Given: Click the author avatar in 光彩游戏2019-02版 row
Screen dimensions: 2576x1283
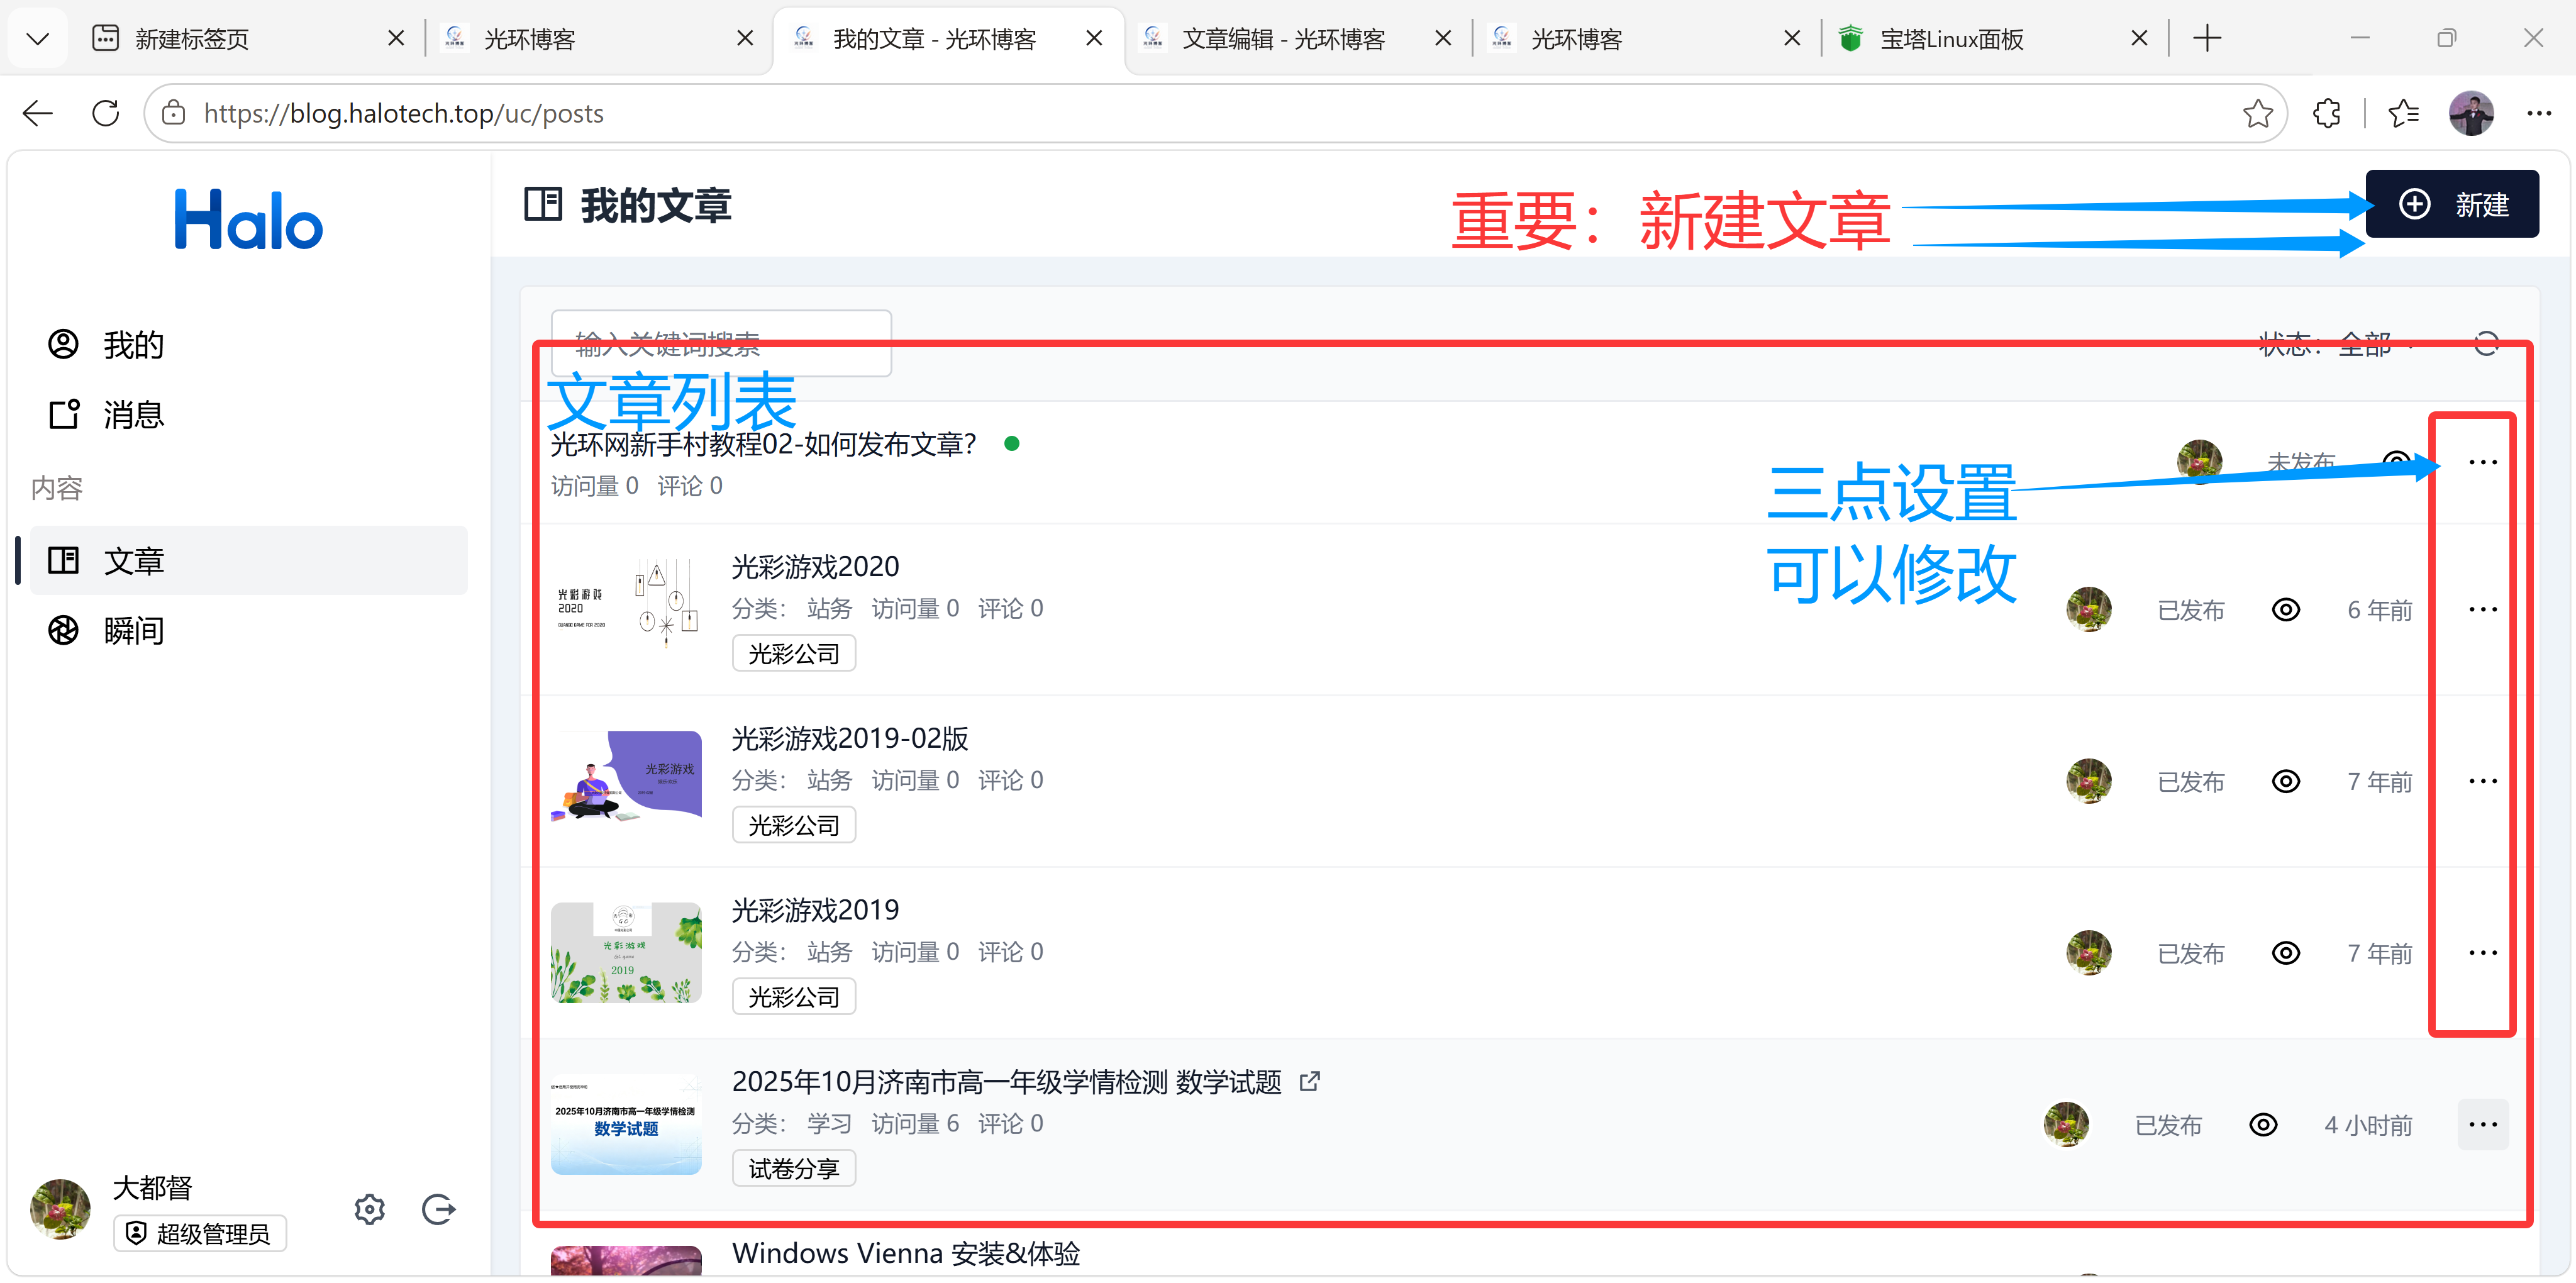Looking at the screenshot, I should pos(2089,781).
